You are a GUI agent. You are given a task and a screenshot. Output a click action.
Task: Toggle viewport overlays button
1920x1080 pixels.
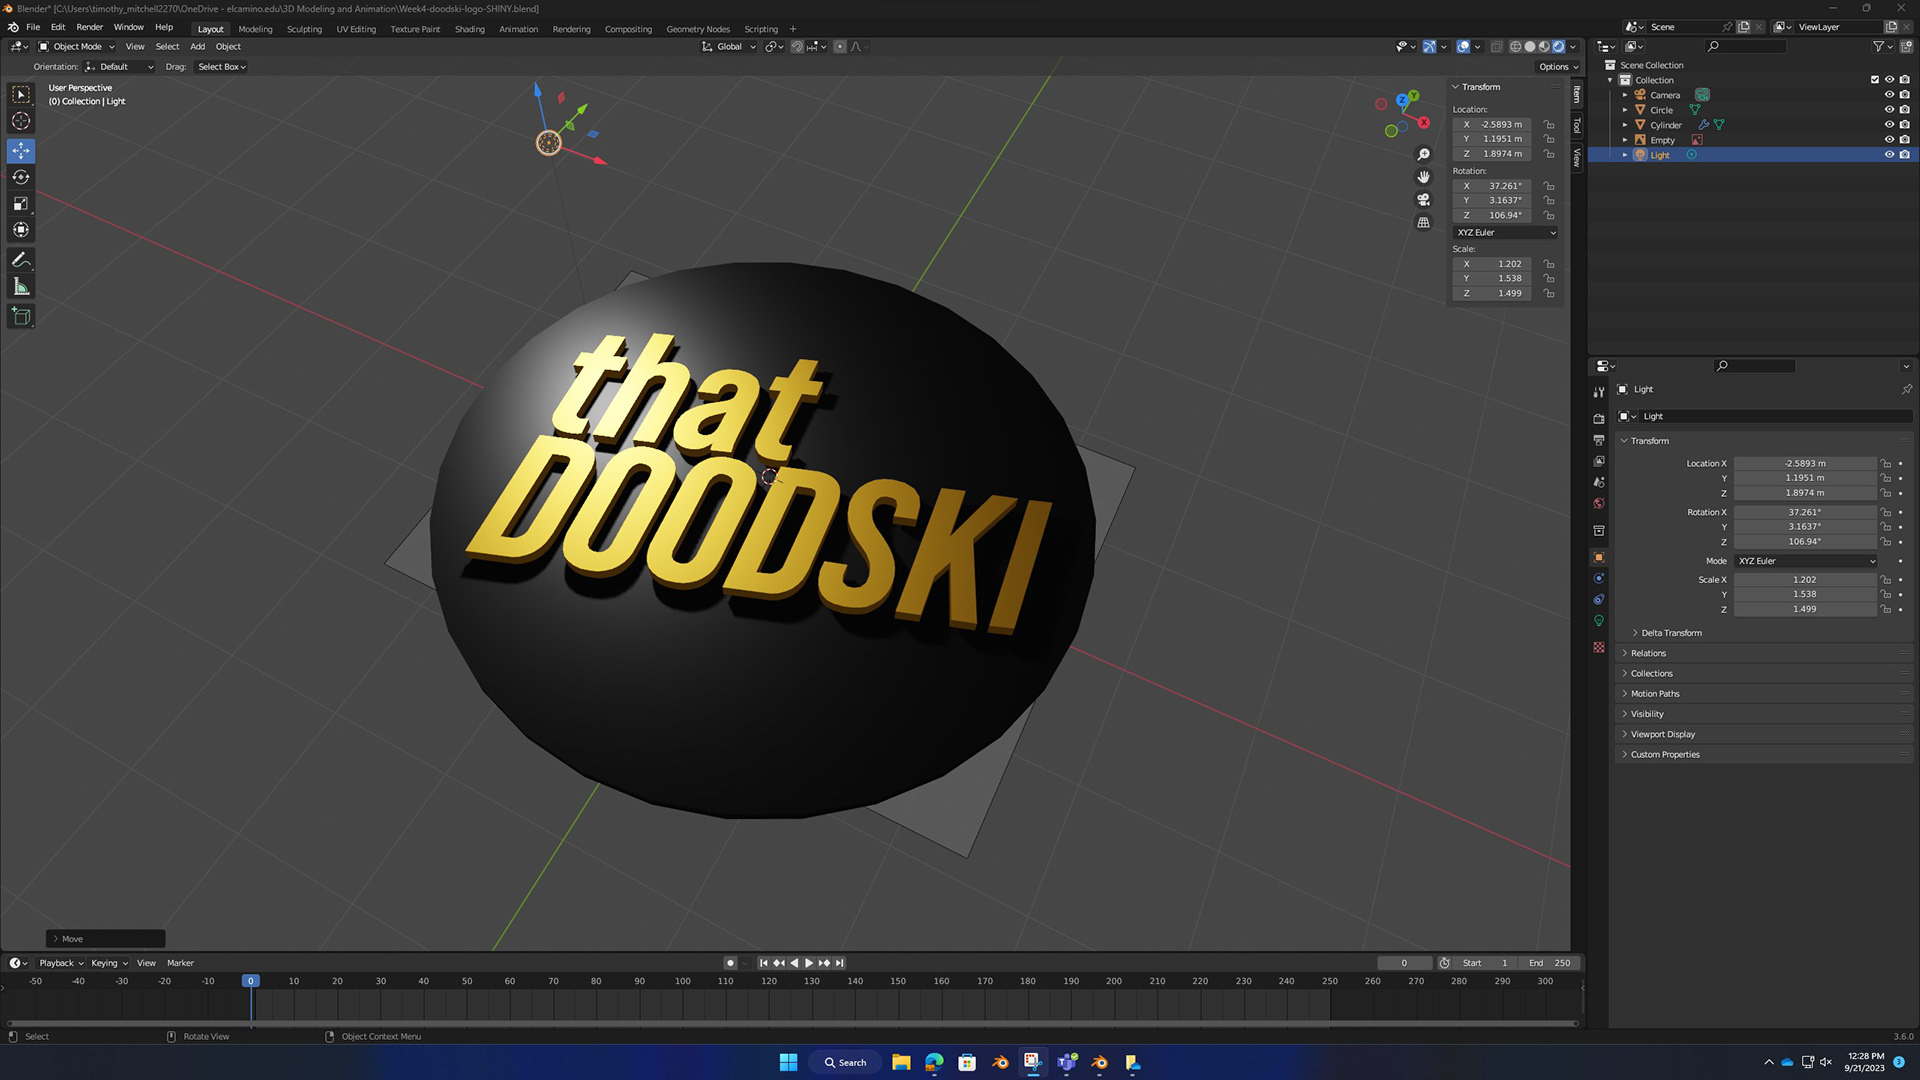point(1463,47)
